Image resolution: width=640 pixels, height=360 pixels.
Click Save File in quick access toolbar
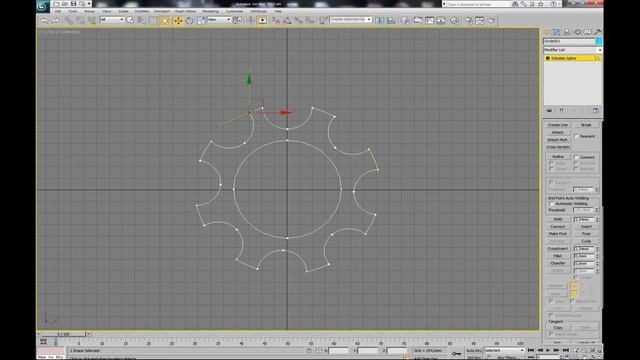[73, 4]
